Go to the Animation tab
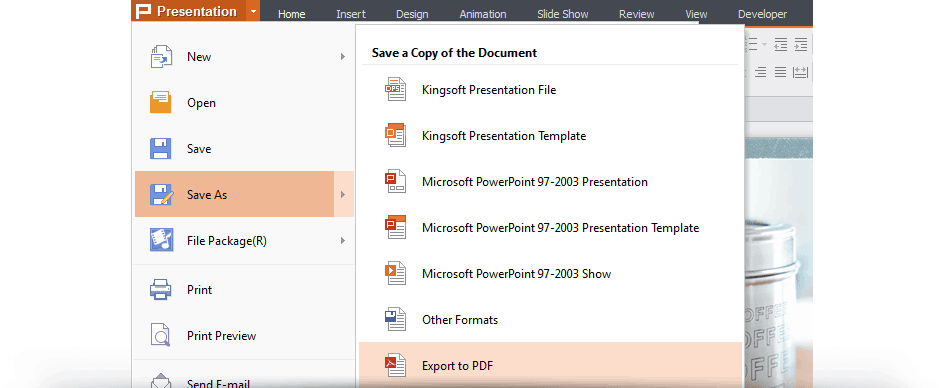Viewport: 942px width, 388px height. (483, 14)
